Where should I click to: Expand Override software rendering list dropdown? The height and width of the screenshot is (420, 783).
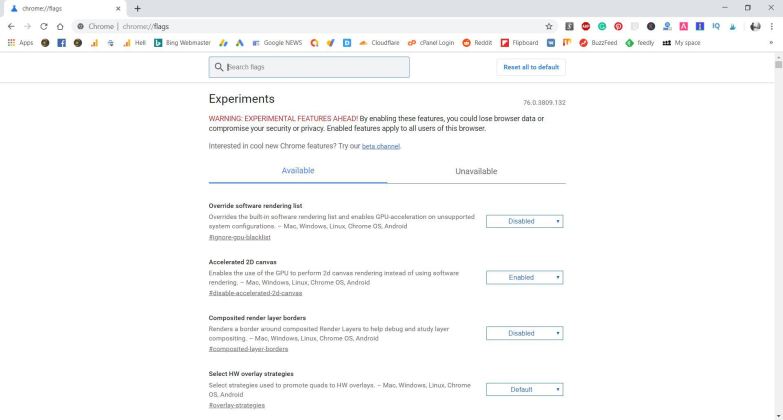[x=524, y=221]
